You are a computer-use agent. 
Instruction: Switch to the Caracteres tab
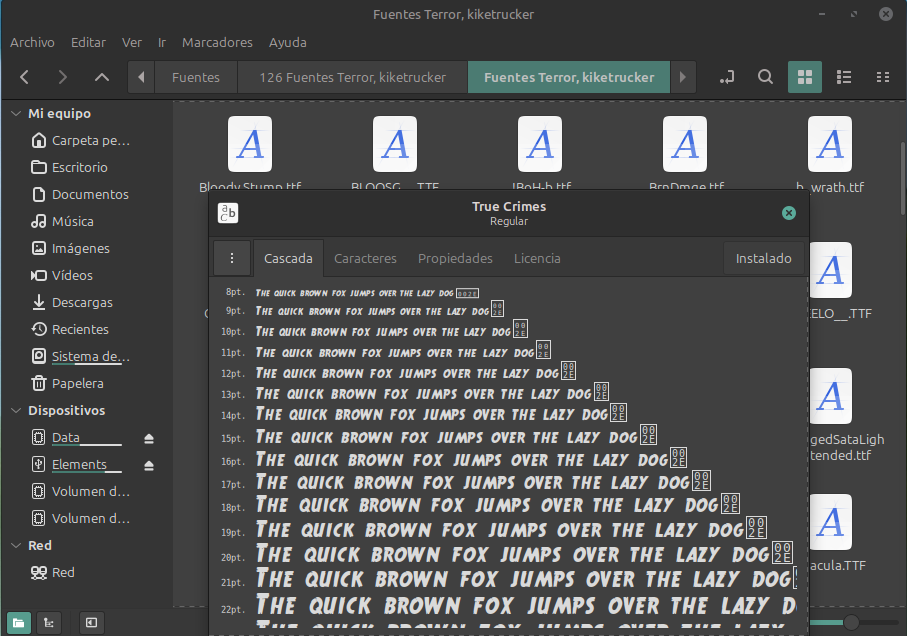point(365,258)
